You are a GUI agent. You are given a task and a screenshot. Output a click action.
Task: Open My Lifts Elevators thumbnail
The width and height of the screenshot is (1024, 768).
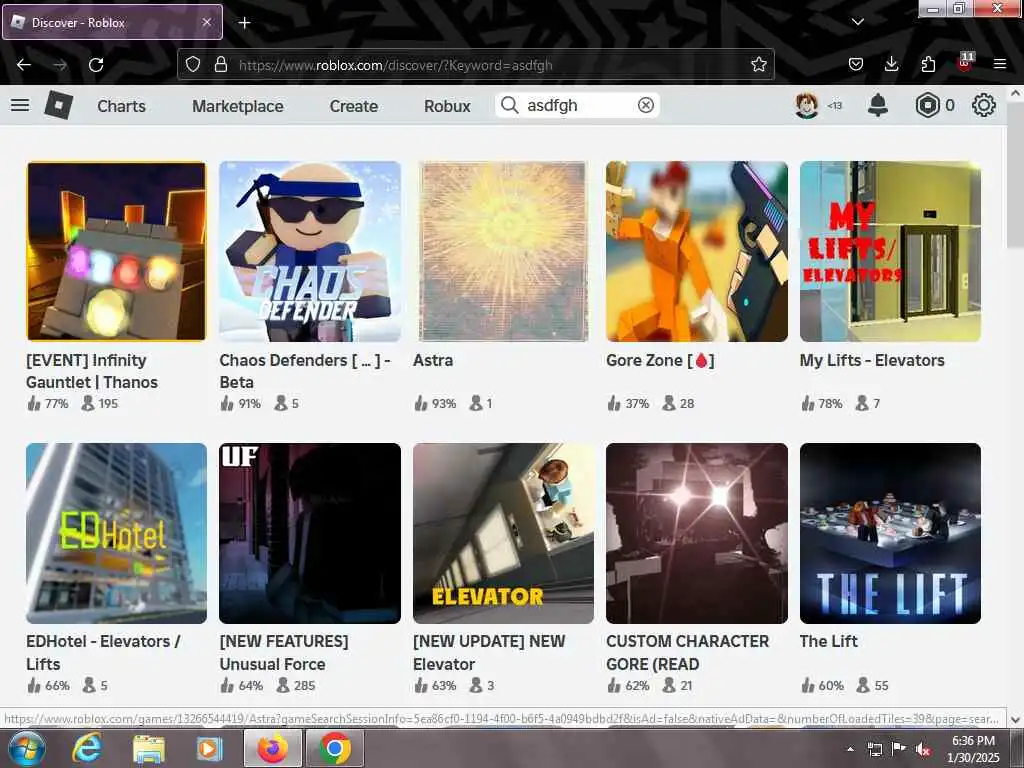[x=890, y=251]
